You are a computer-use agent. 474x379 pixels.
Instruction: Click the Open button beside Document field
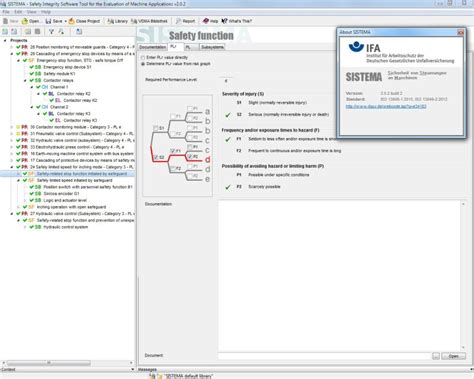point(453,356)
